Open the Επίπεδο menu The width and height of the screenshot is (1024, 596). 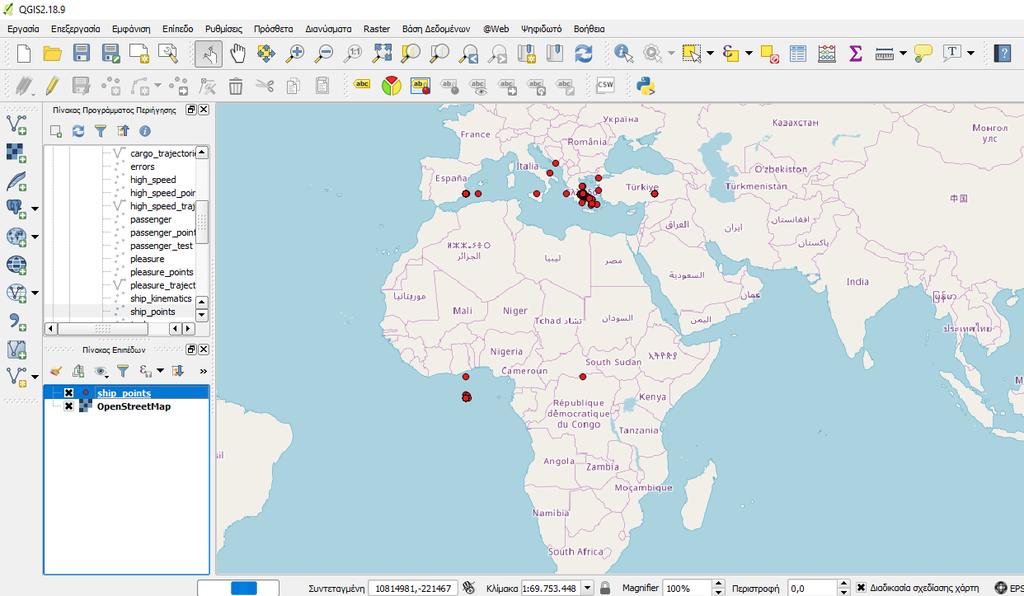click(x=178, y=29)
